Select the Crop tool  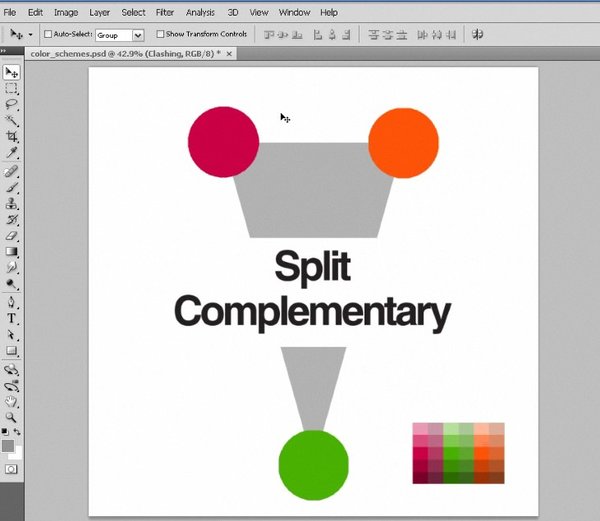click(11, 136)
